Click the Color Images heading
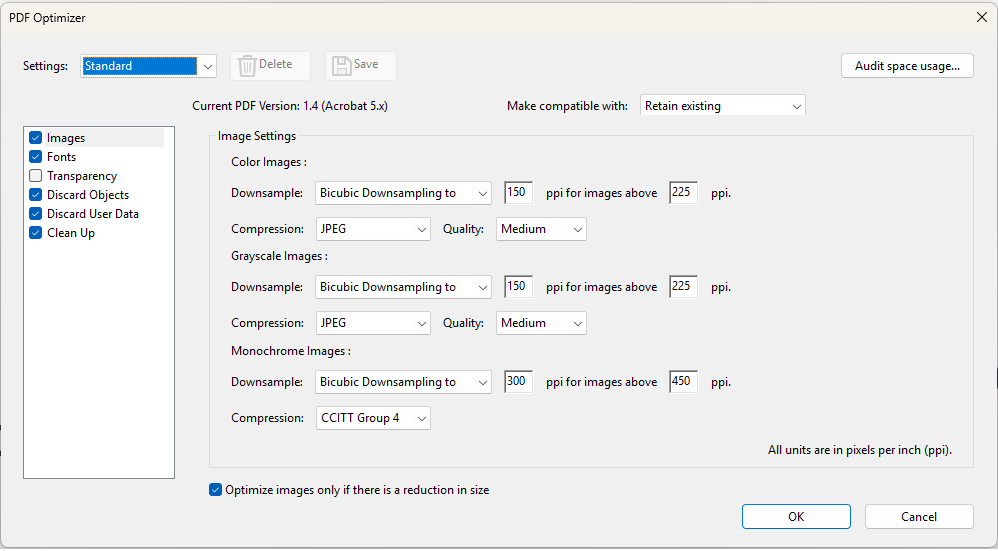 coord(269,162)
